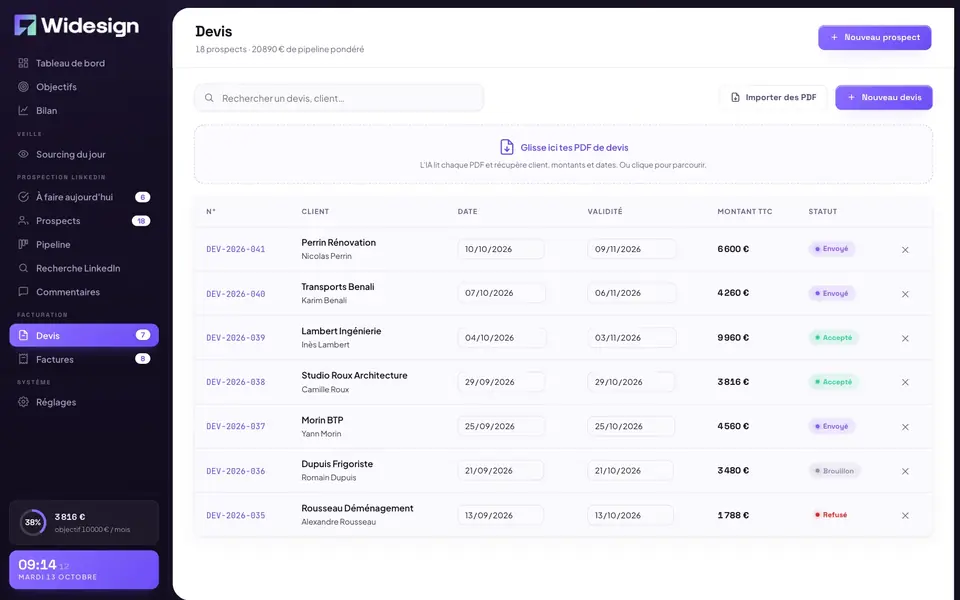960x600 pixels.
Task: Change Accepté status of Lambert Ingénierie
Action: point(834,337)
